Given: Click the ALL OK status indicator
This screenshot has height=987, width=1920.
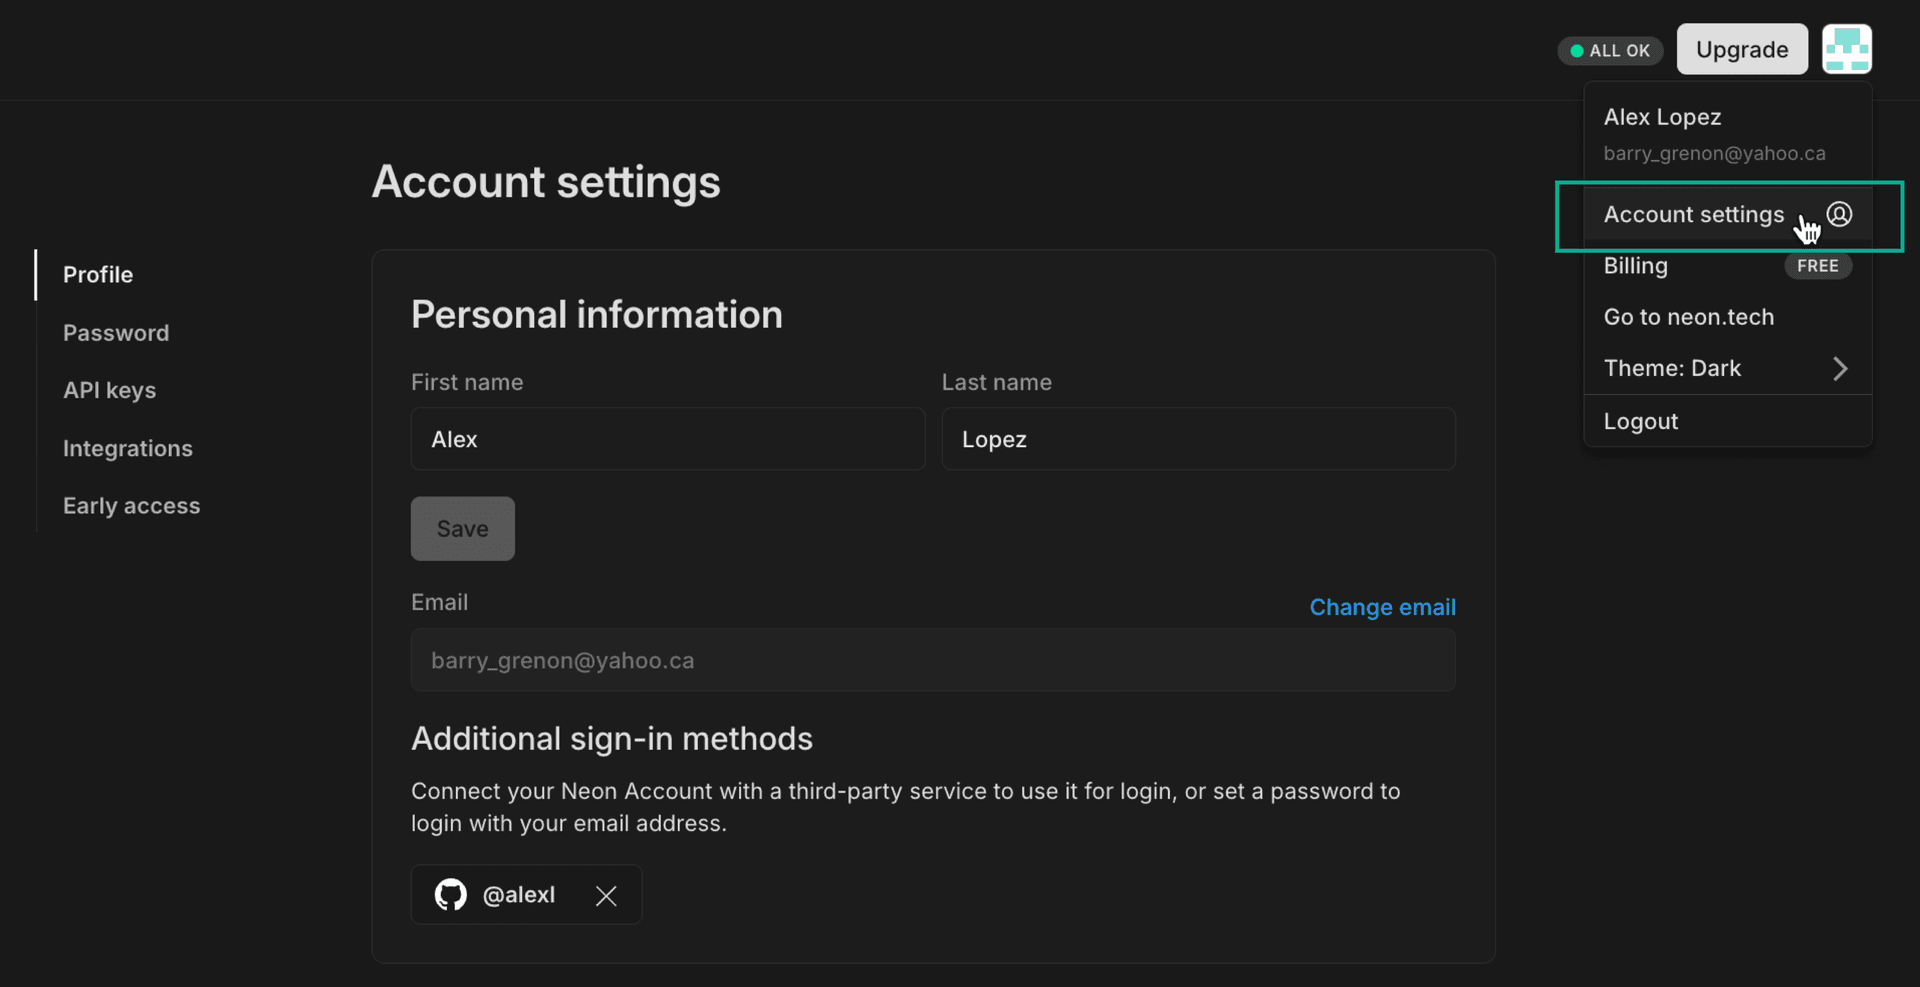Looking at the screenshot, I should (1609, 50).
